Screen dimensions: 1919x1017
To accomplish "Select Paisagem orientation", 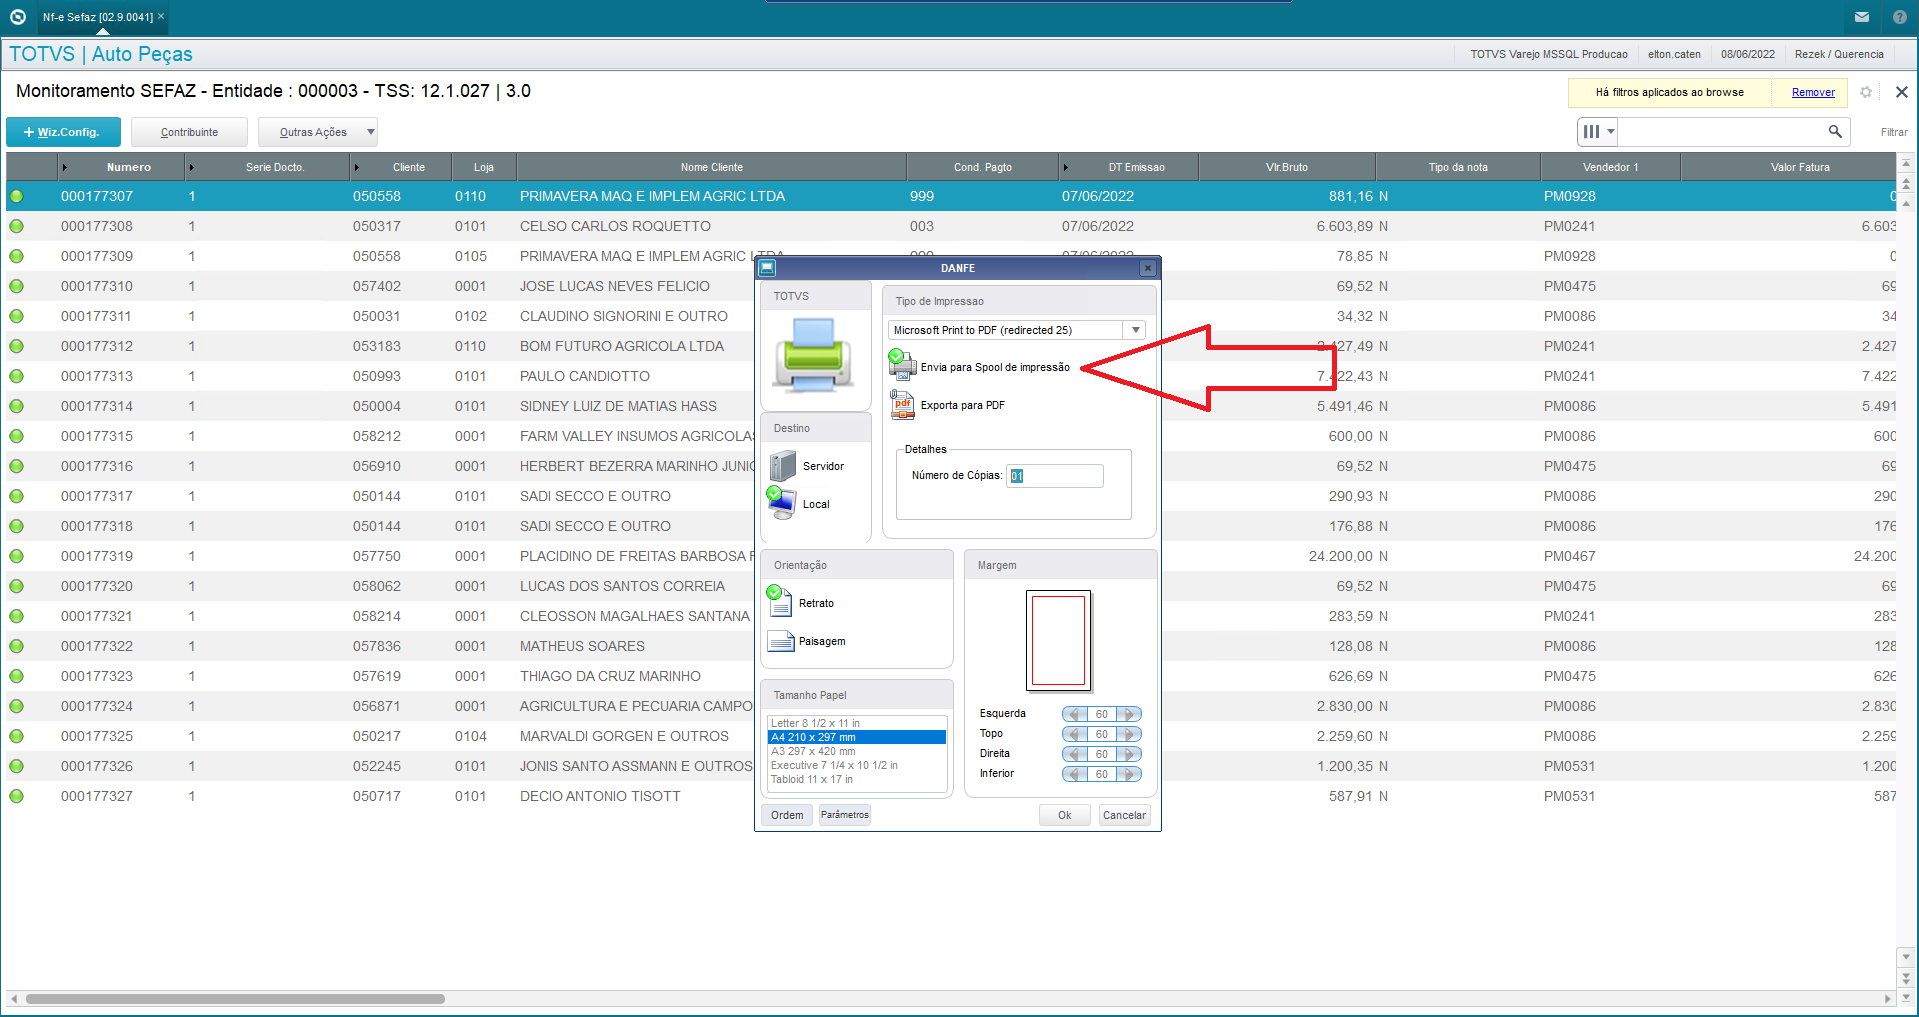I will click(807, 641).
